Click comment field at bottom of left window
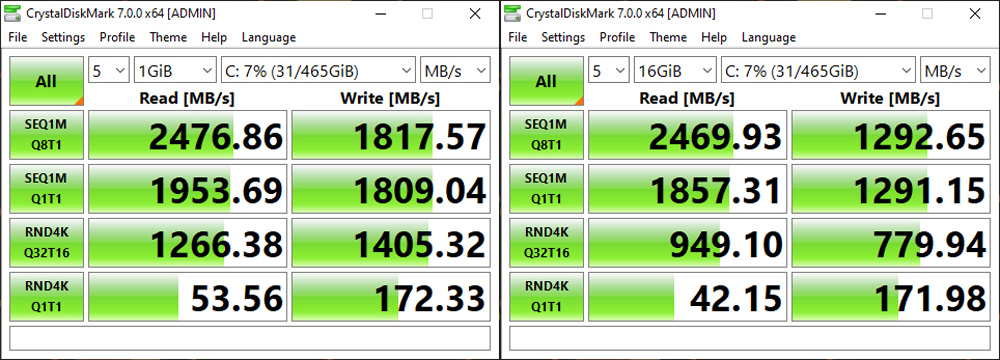The image size is (1000, 360). coord(250,338)
